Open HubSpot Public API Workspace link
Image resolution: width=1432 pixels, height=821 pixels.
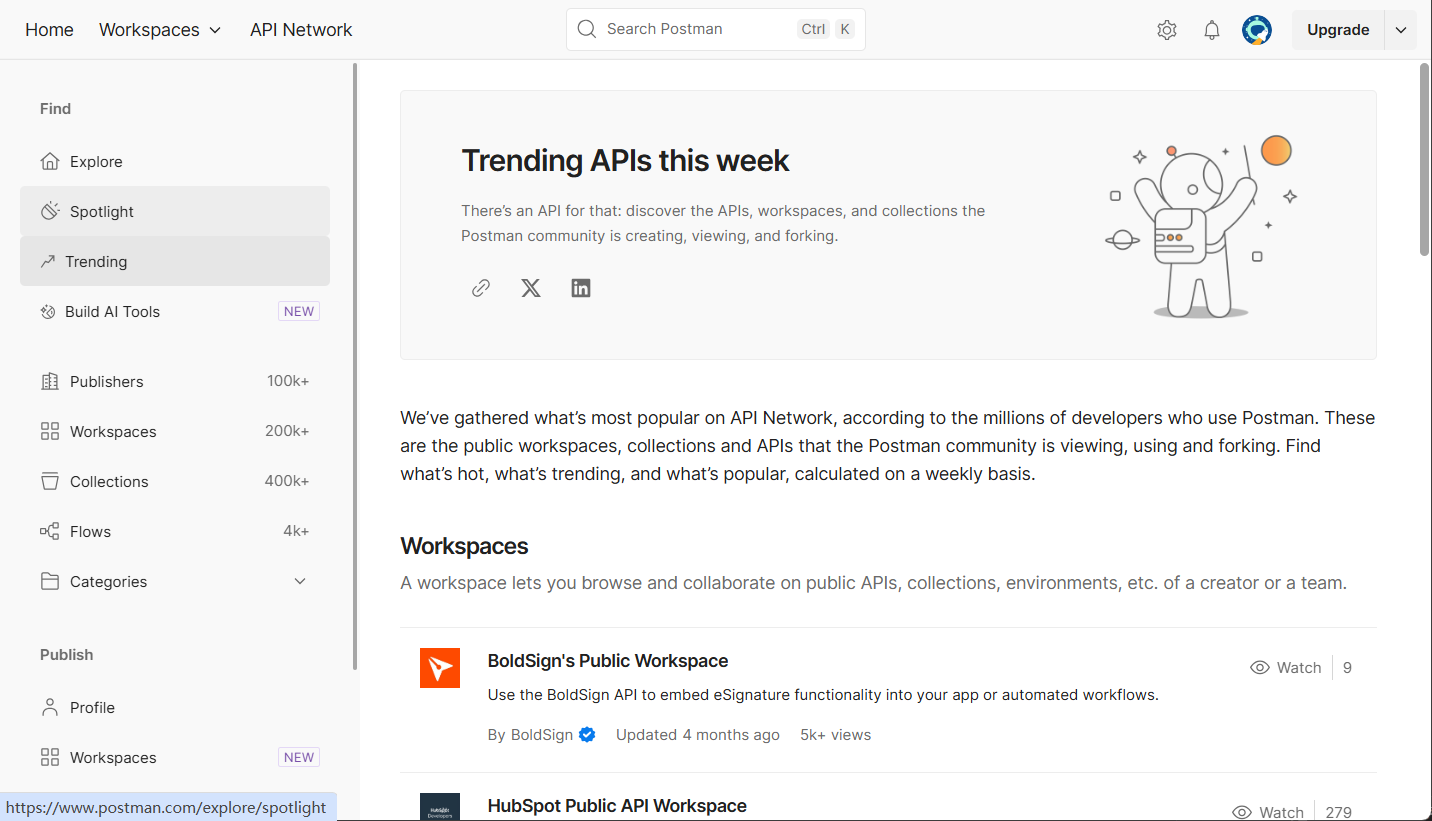(617, 806)
